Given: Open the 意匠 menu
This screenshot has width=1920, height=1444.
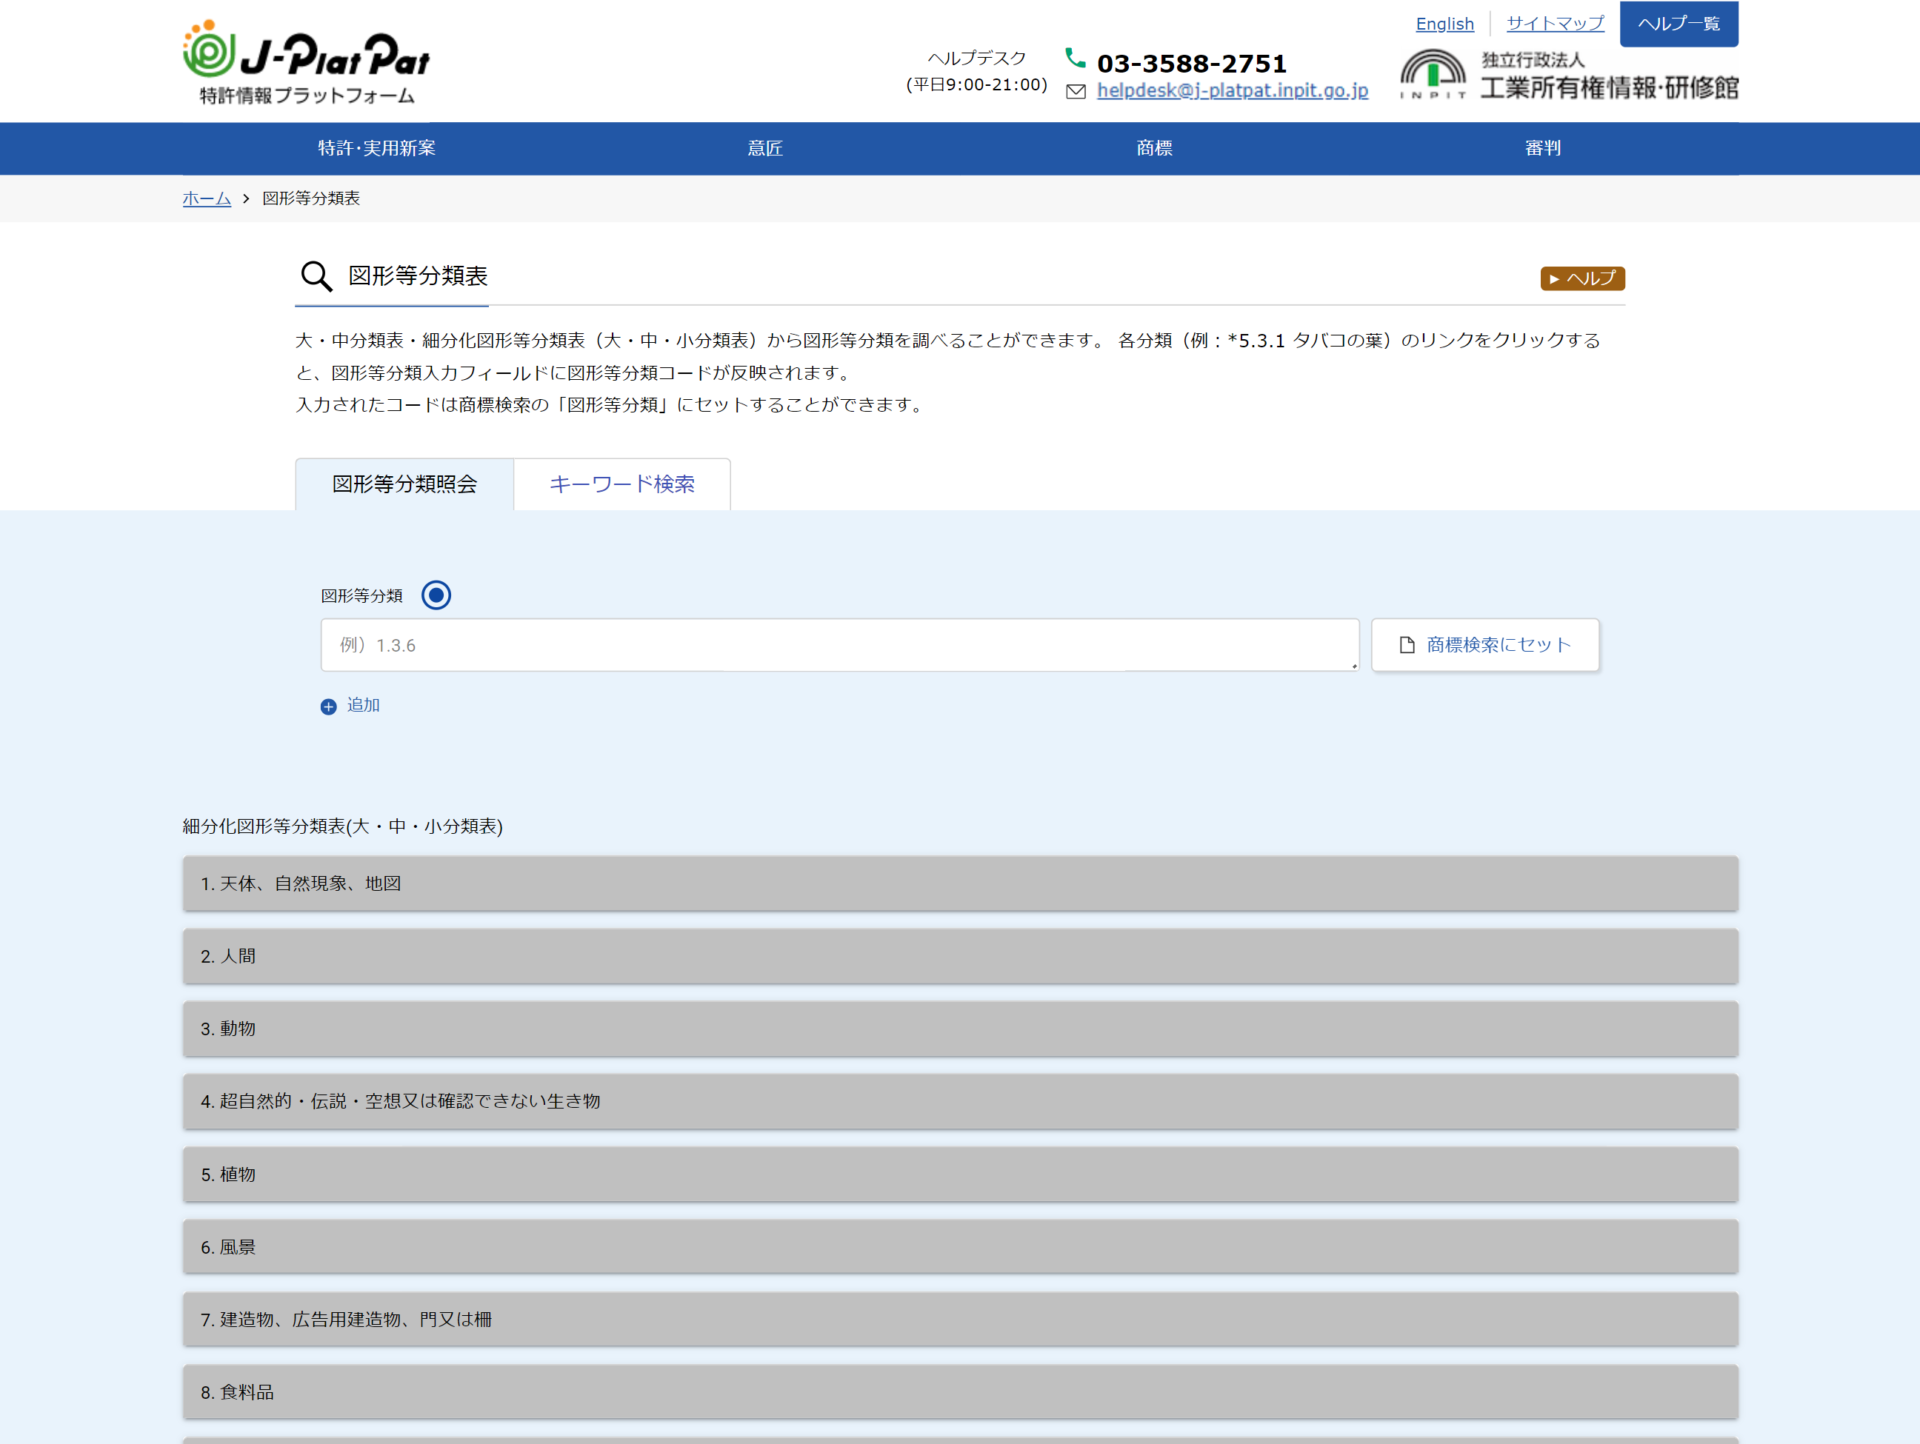Looking at the screenshot, I should (x=765, y=148).
